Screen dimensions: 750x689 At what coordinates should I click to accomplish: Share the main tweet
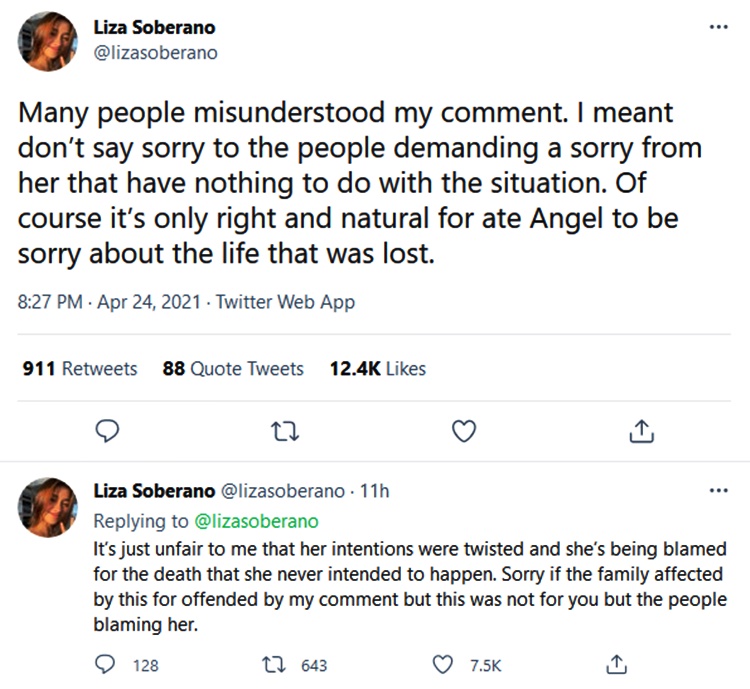coord(641,431)
